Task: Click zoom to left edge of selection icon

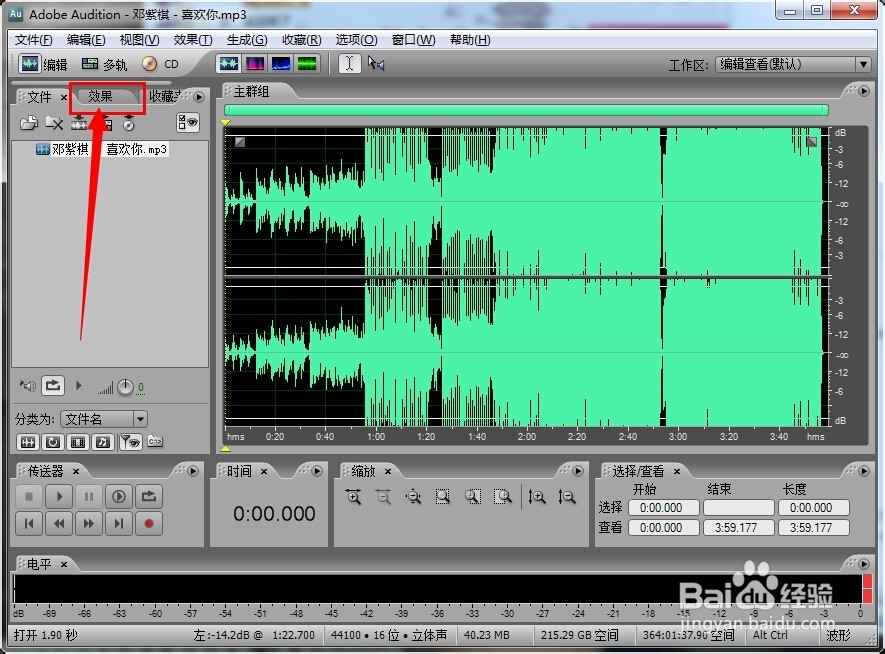Action: click(x=473, y=497)
